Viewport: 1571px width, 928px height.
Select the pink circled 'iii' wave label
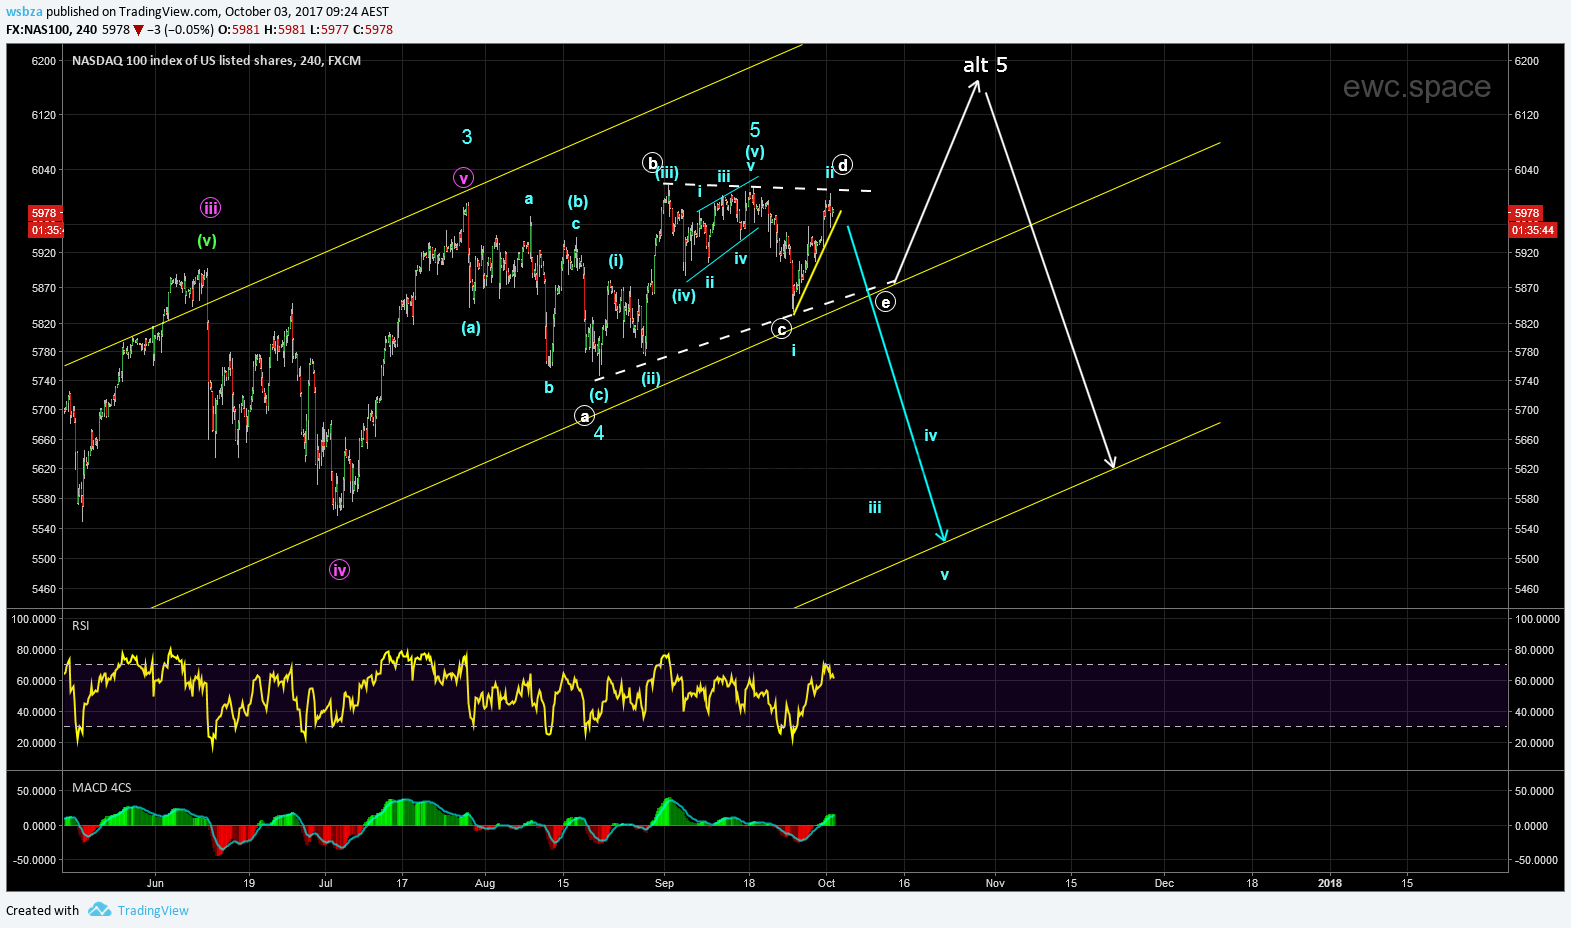[210, 208]
